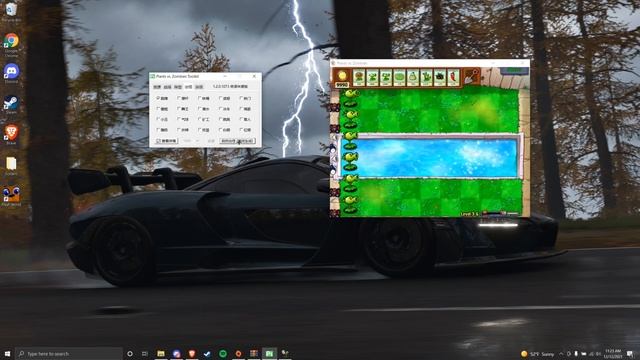Click the level progress meter in game

coord(500,213)
